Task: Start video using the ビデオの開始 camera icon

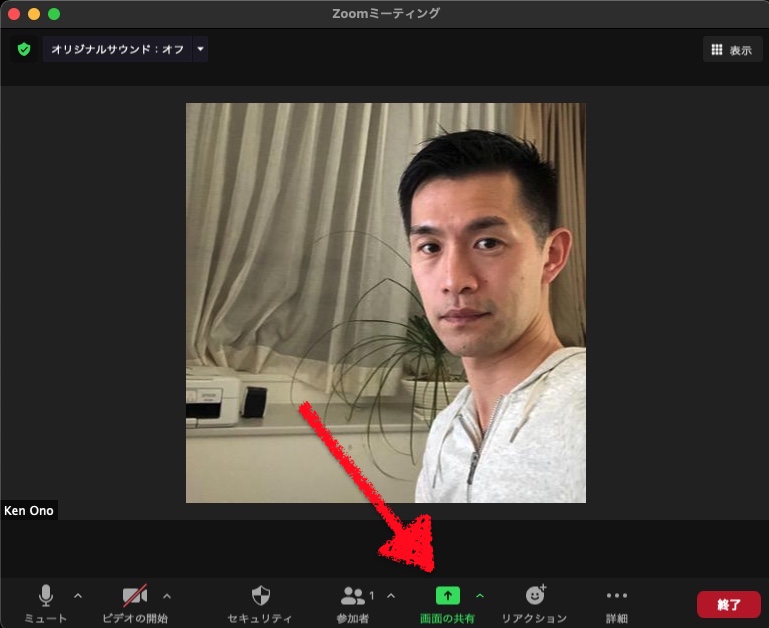Action: [x=135, y=597]
